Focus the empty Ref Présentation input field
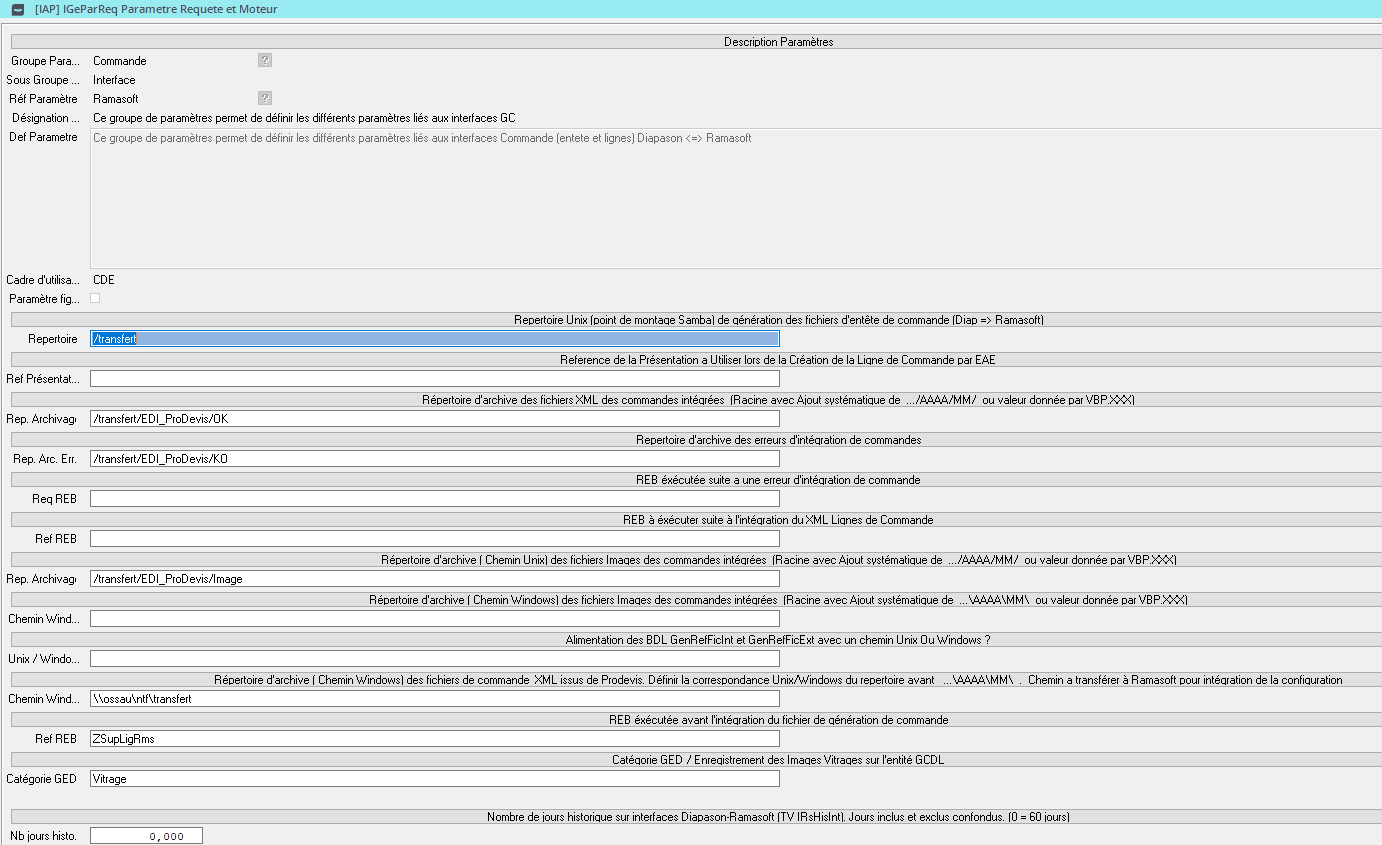Screen dimensions: 1382x845 tap(434, 379)
